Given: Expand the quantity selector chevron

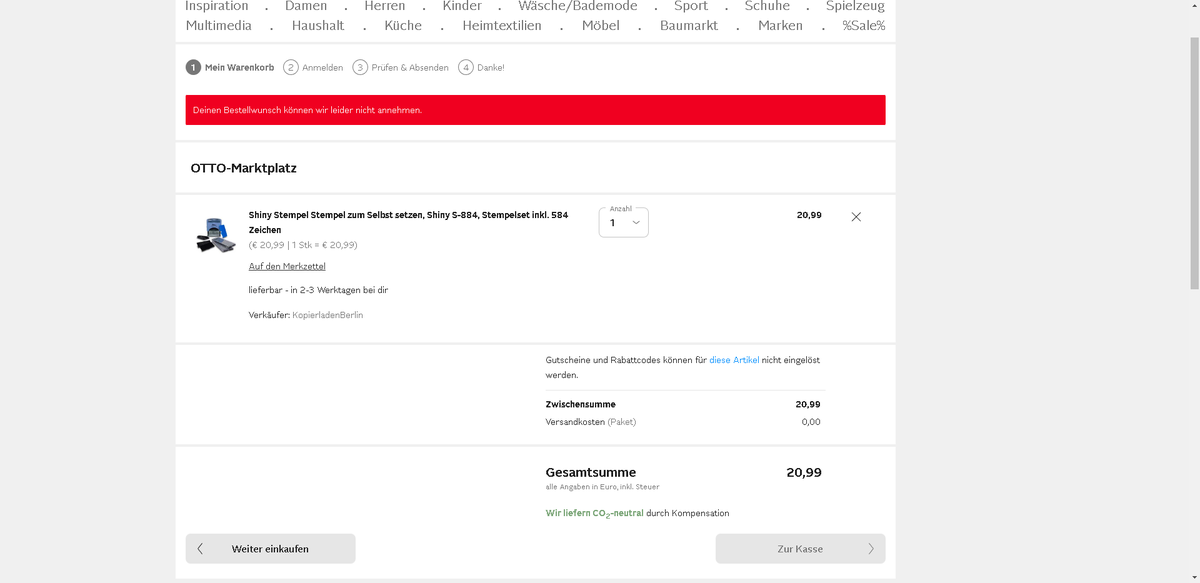Looking at the screenshot, I should (x=635, y=222).
